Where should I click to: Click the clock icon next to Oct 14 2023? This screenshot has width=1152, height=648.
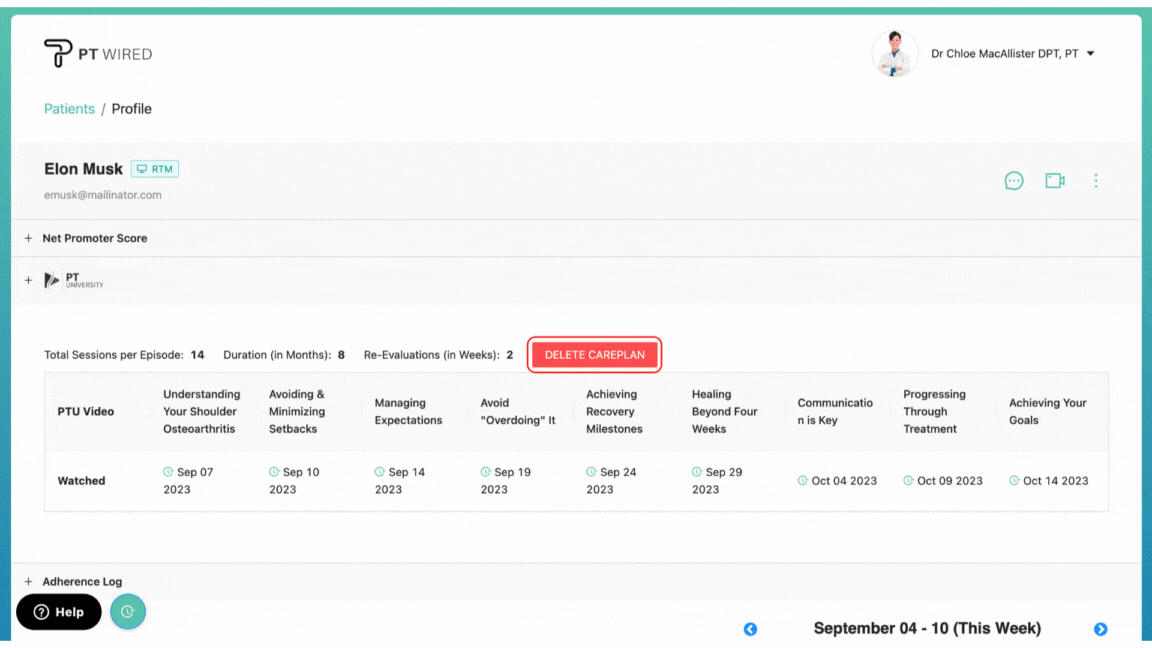(1014, 481)
